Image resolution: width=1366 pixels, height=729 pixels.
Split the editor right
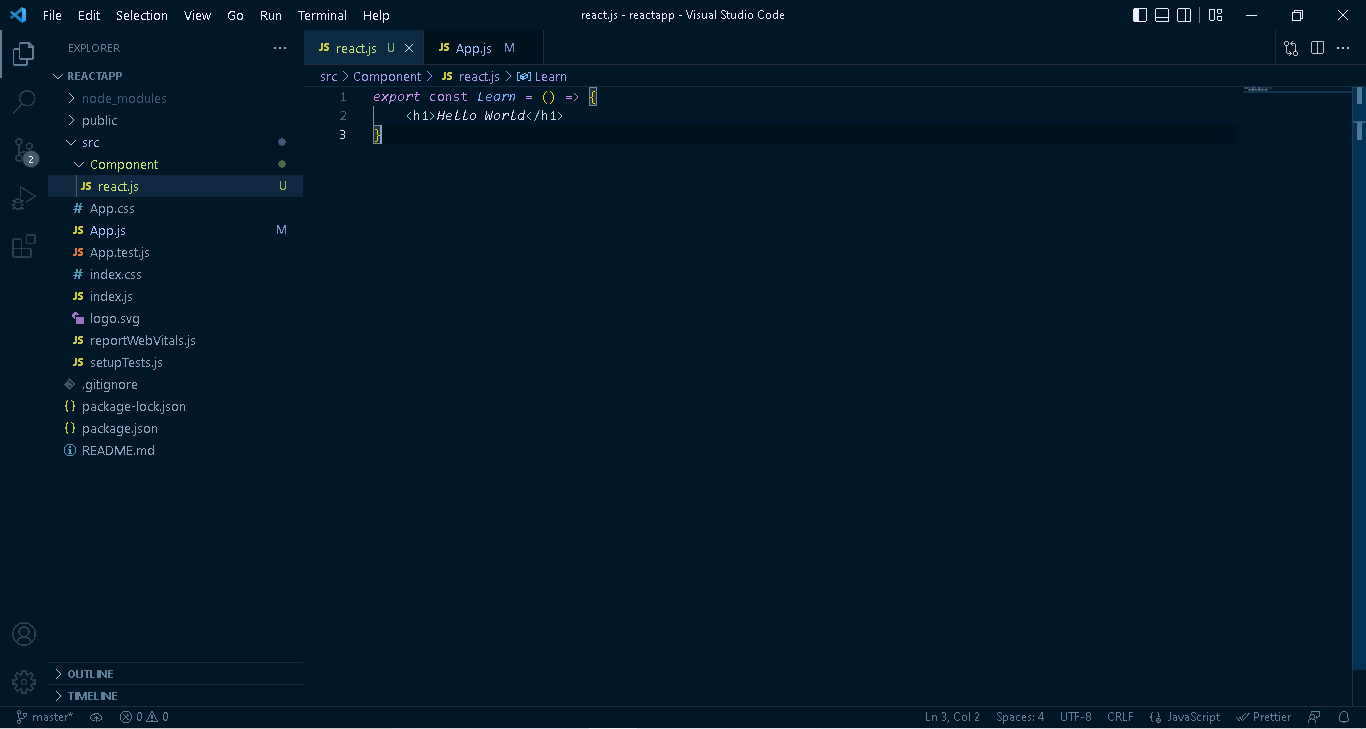pos(1318,48)
